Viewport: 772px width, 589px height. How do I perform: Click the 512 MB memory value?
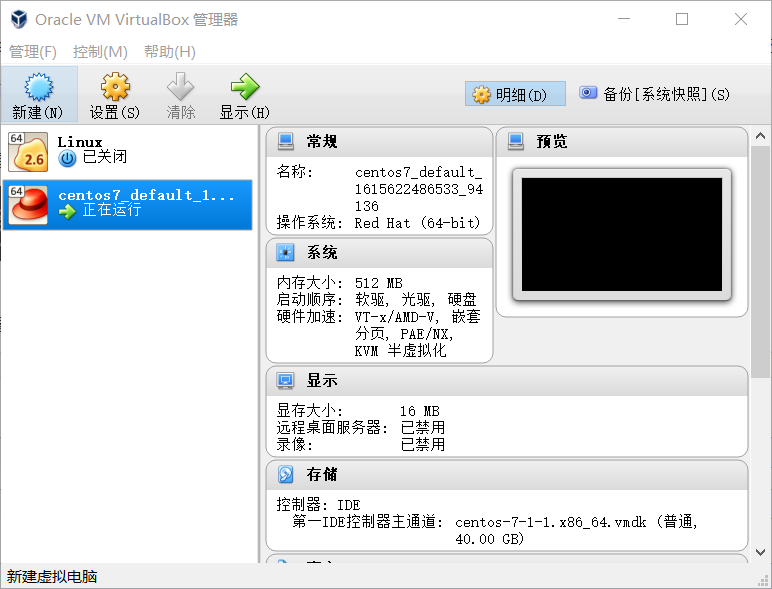(379, 283)
